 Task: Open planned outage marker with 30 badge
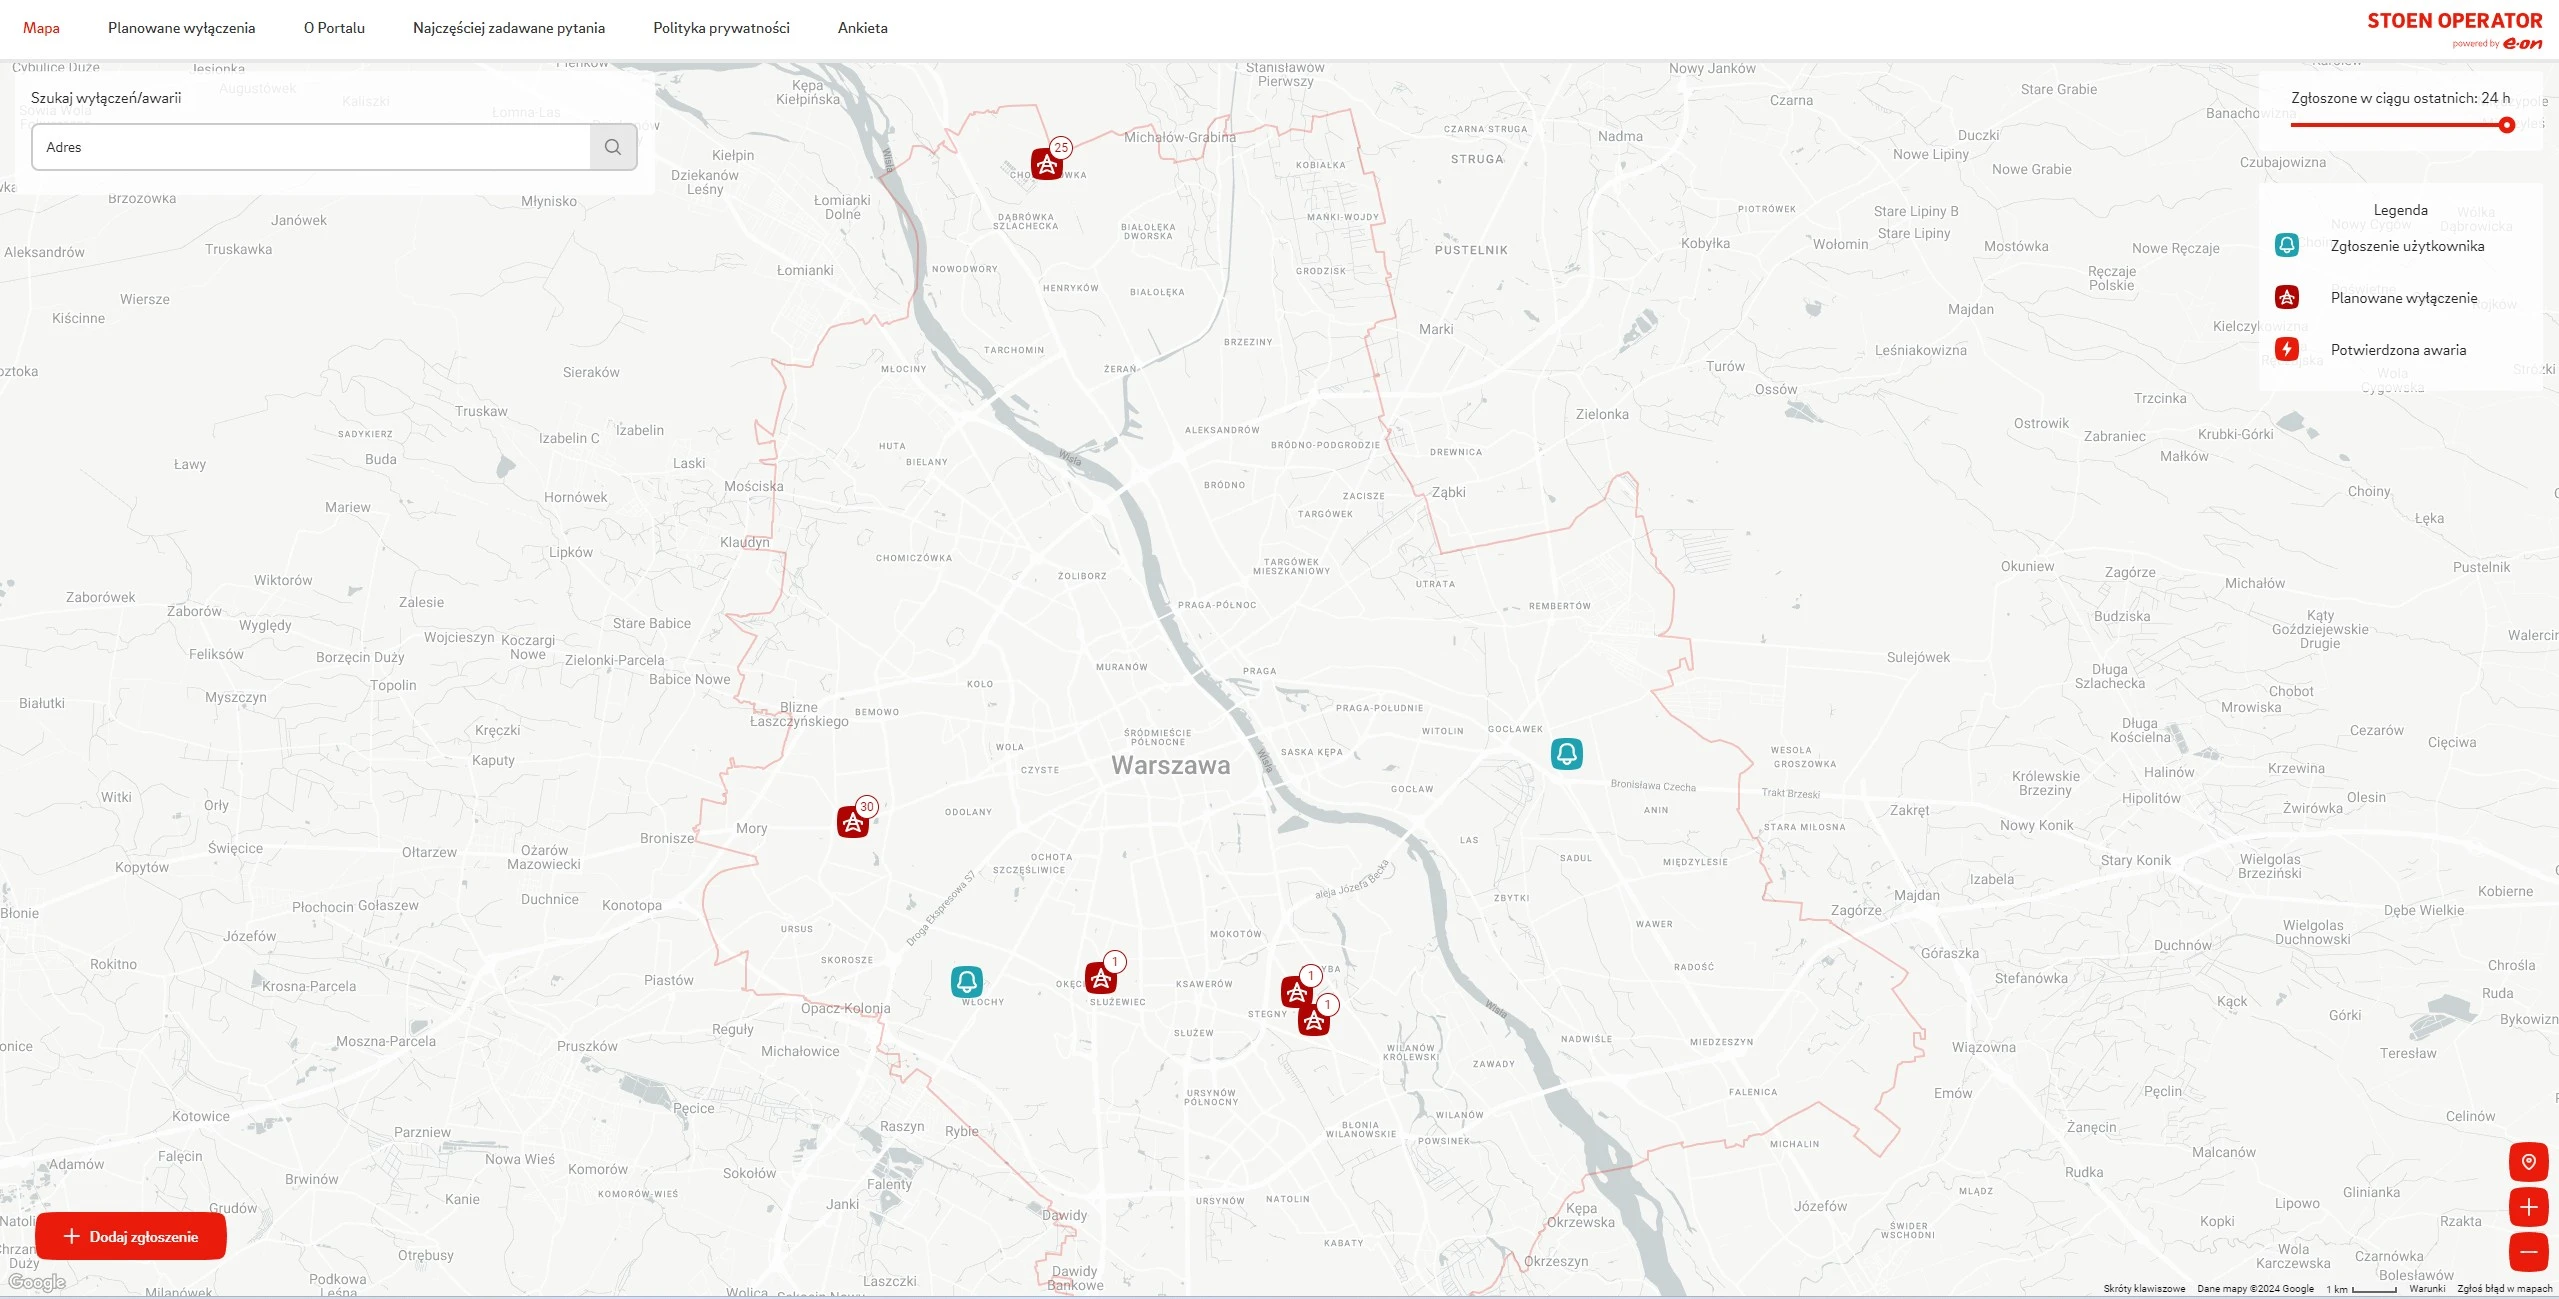click(x=853, y=822)
